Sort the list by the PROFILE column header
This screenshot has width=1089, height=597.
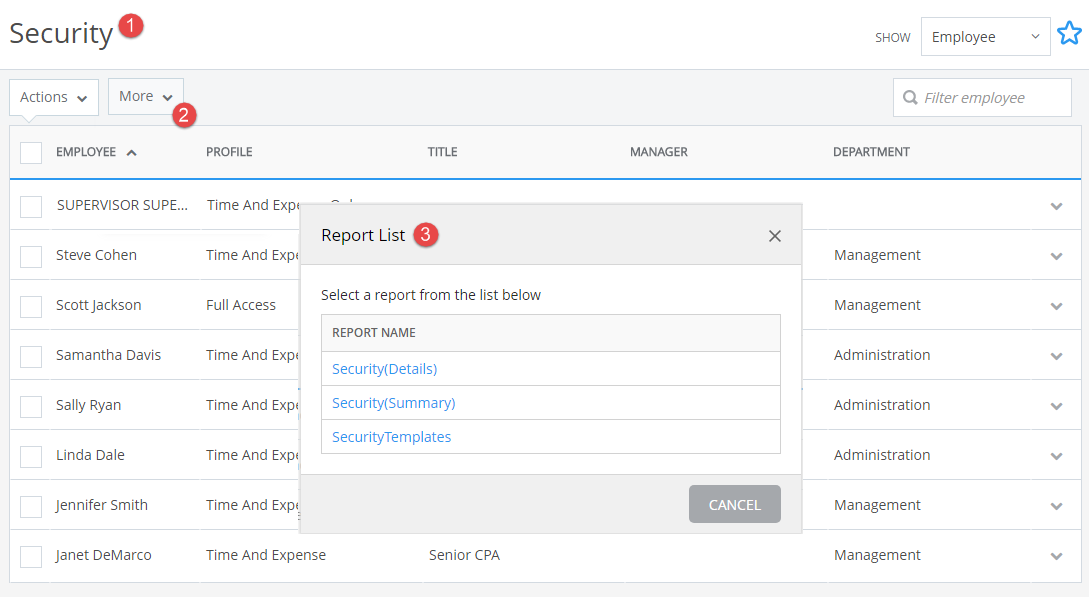[229, 152]
